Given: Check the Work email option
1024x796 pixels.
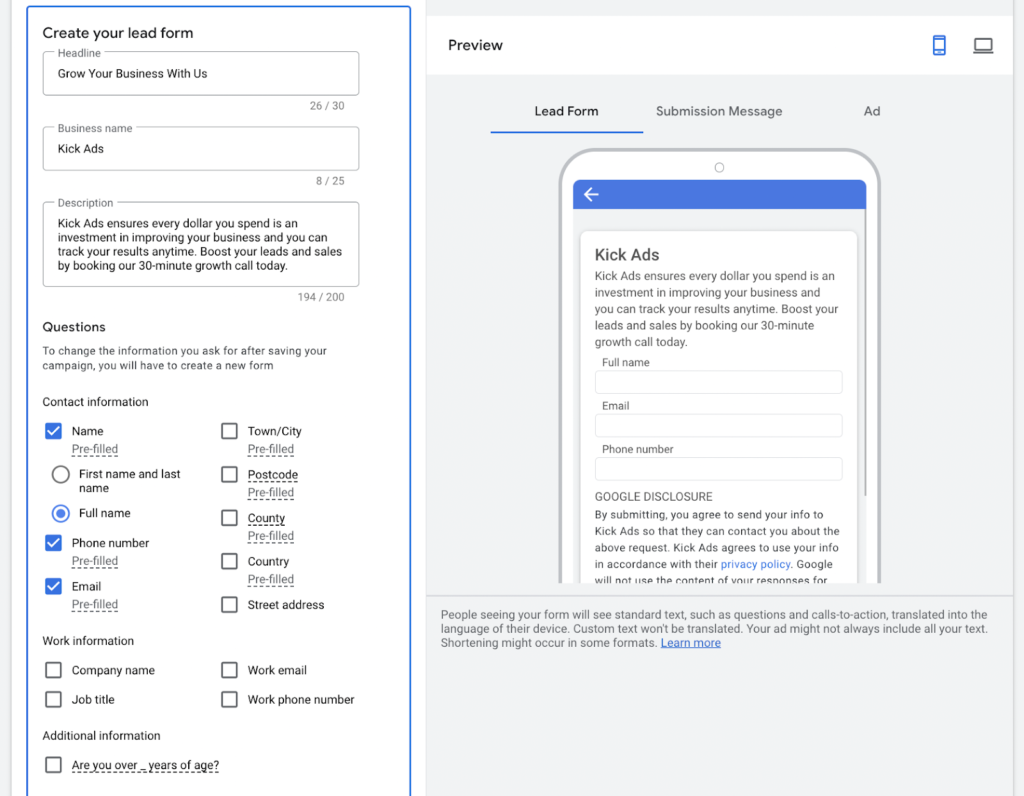Looking at the screenshot, I should point(229,670).
